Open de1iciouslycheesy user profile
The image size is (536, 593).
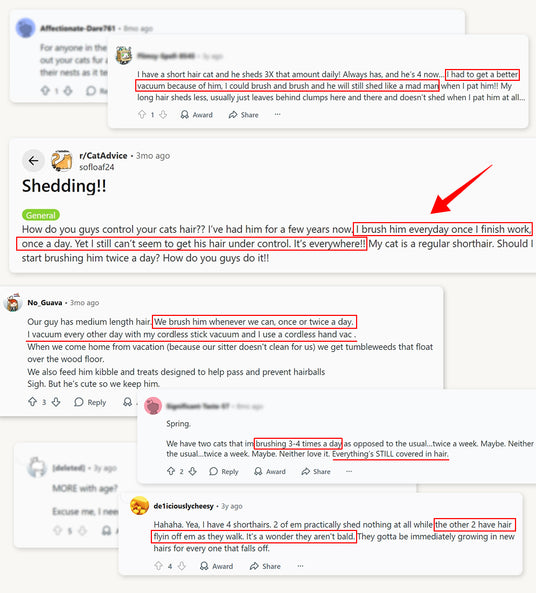tap(183, 506)
